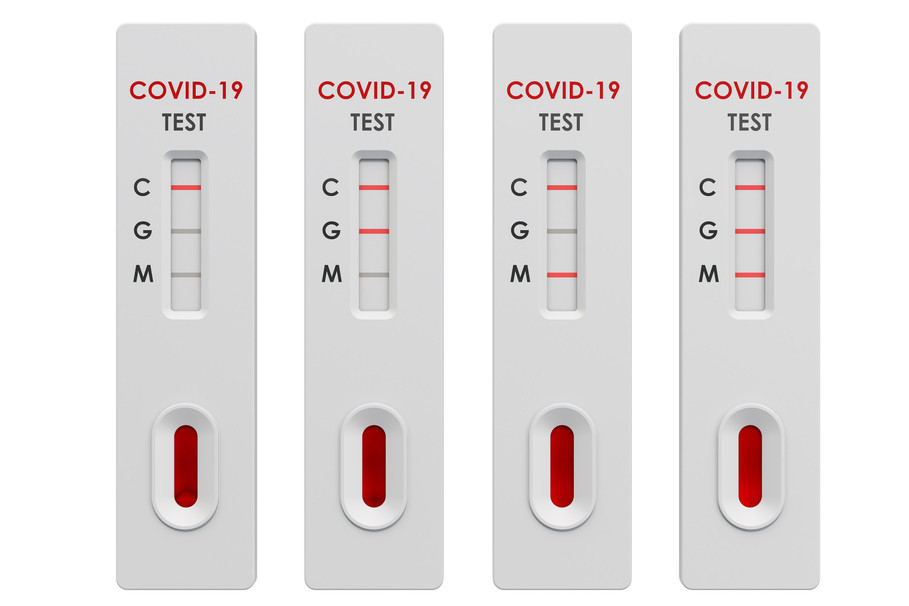Click the grey G line on first cassette
This screenshot has height=606, width=909.
186,231
